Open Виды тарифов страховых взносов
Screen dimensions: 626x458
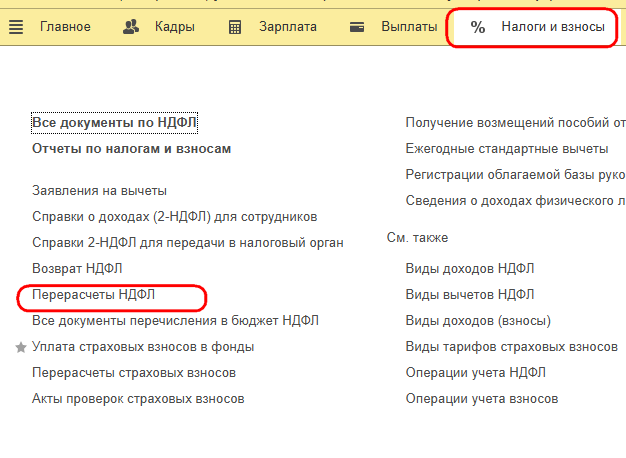pyautogui.click(x=512, y=347)
